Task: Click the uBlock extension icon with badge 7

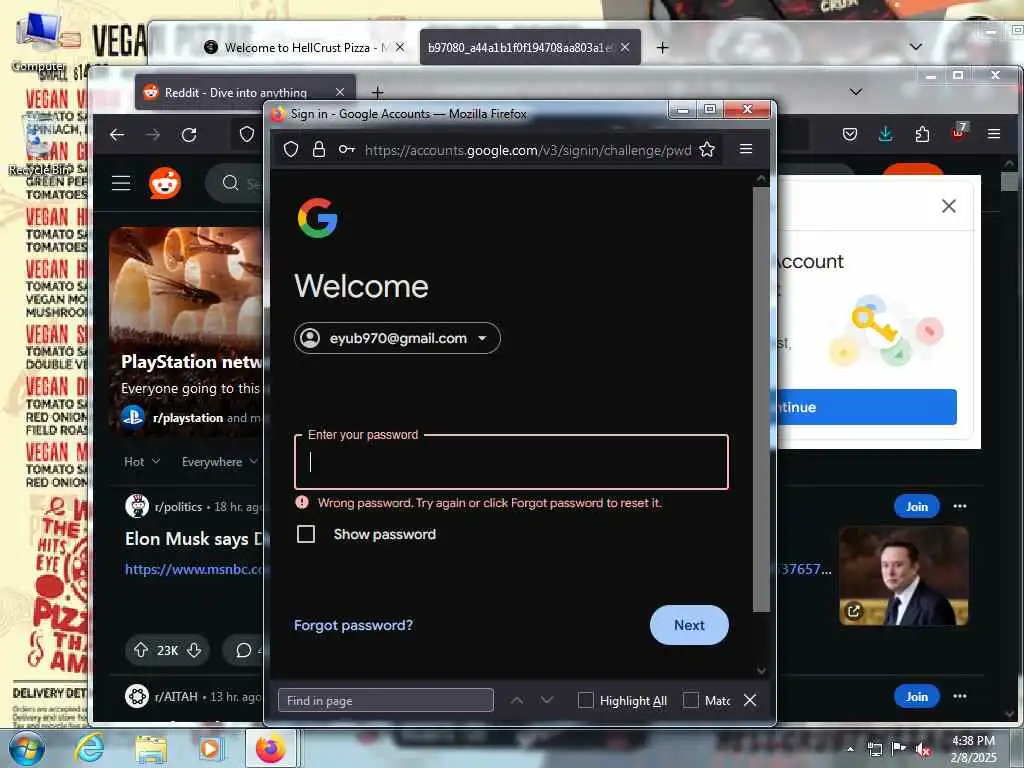Action: (x=959, y=132)
